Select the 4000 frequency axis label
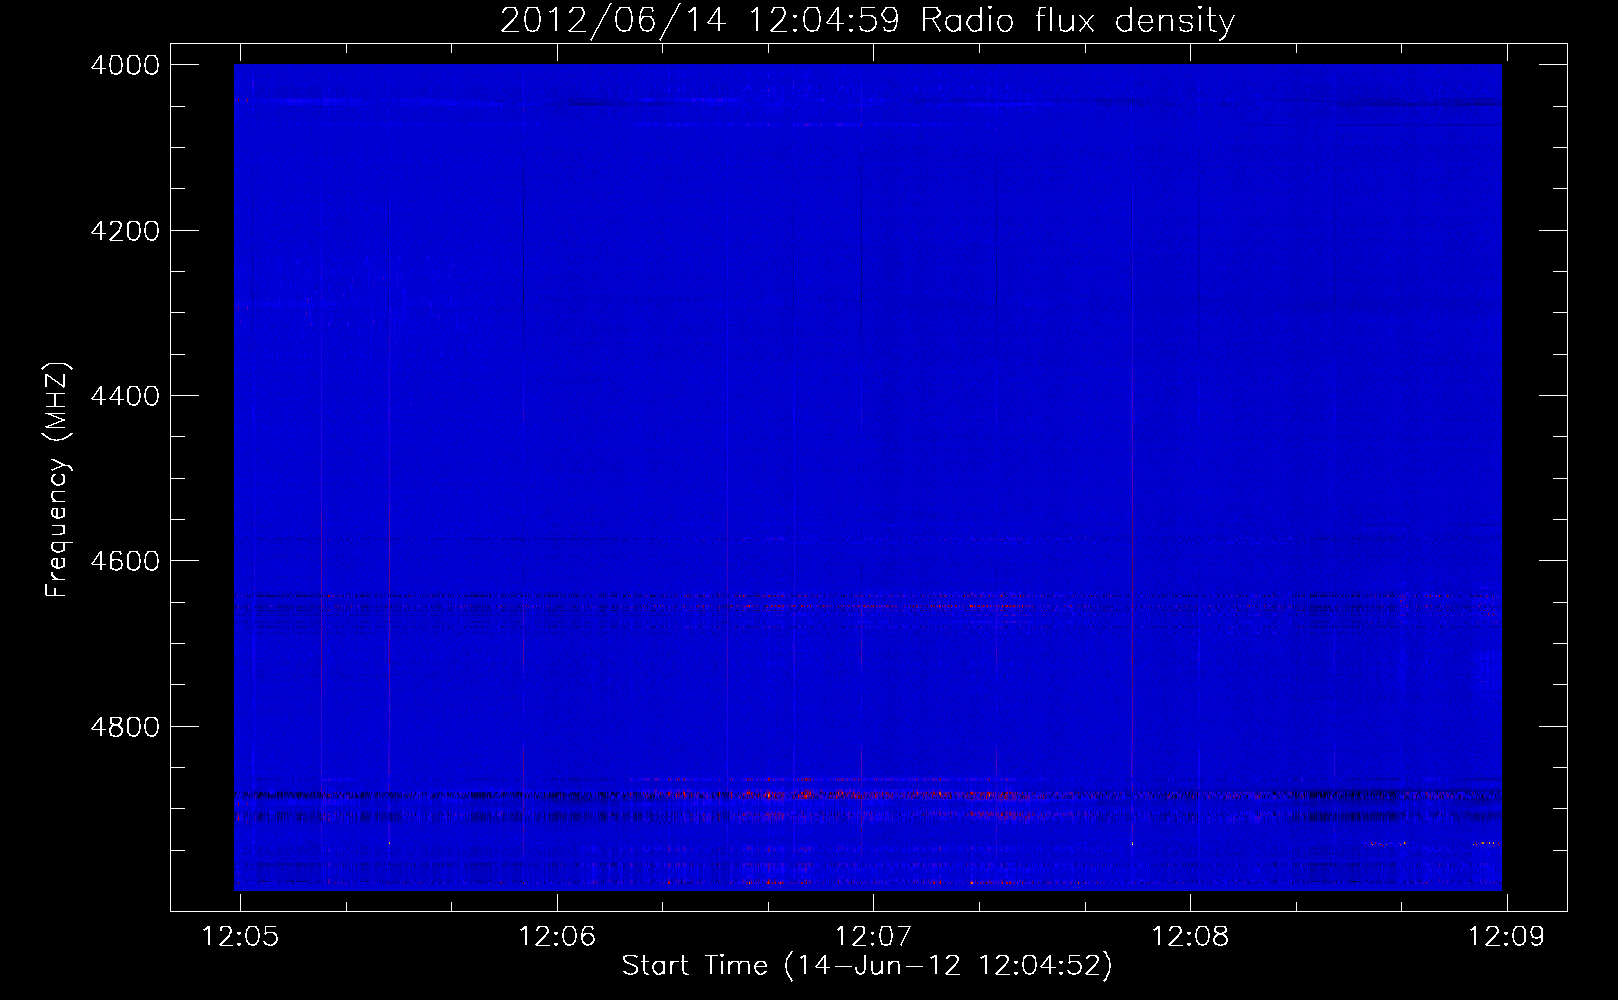 pos(125,65)
